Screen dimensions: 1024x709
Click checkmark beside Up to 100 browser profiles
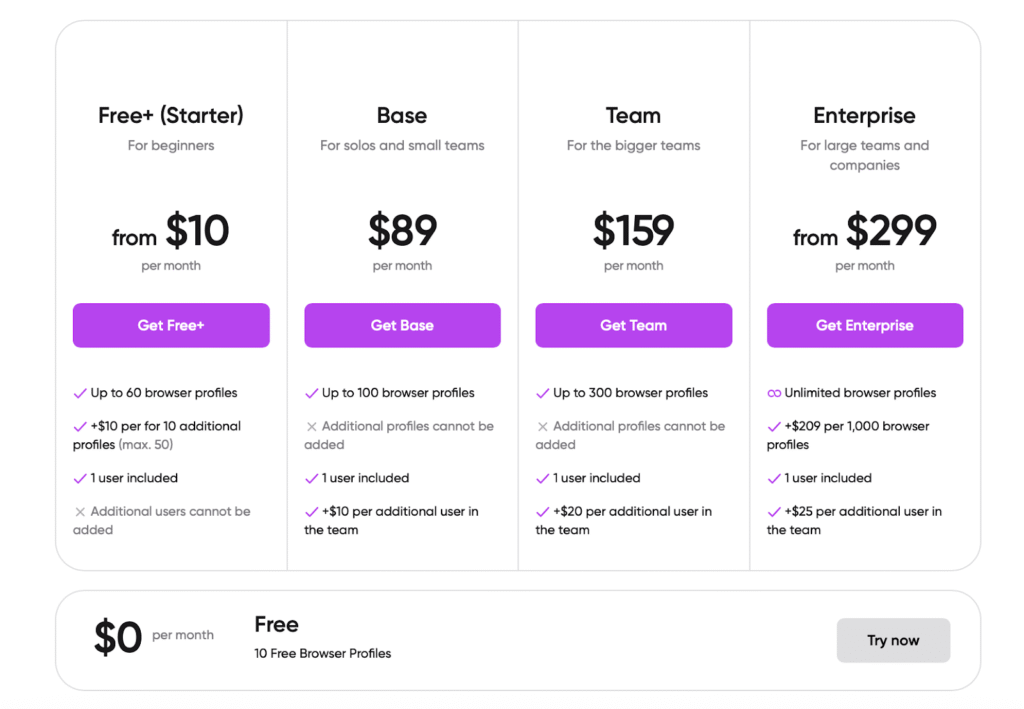(311, 393)
